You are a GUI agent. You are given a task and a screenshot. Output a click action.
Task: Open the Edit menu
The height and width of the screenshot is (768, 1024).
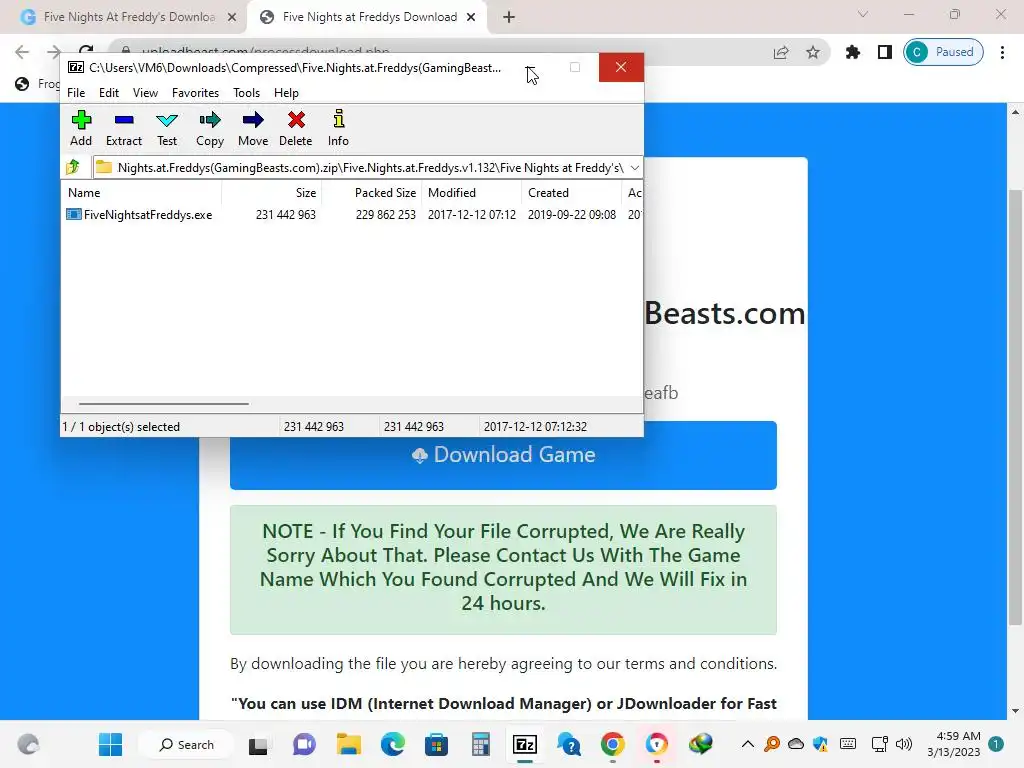[x=108, y=93]
